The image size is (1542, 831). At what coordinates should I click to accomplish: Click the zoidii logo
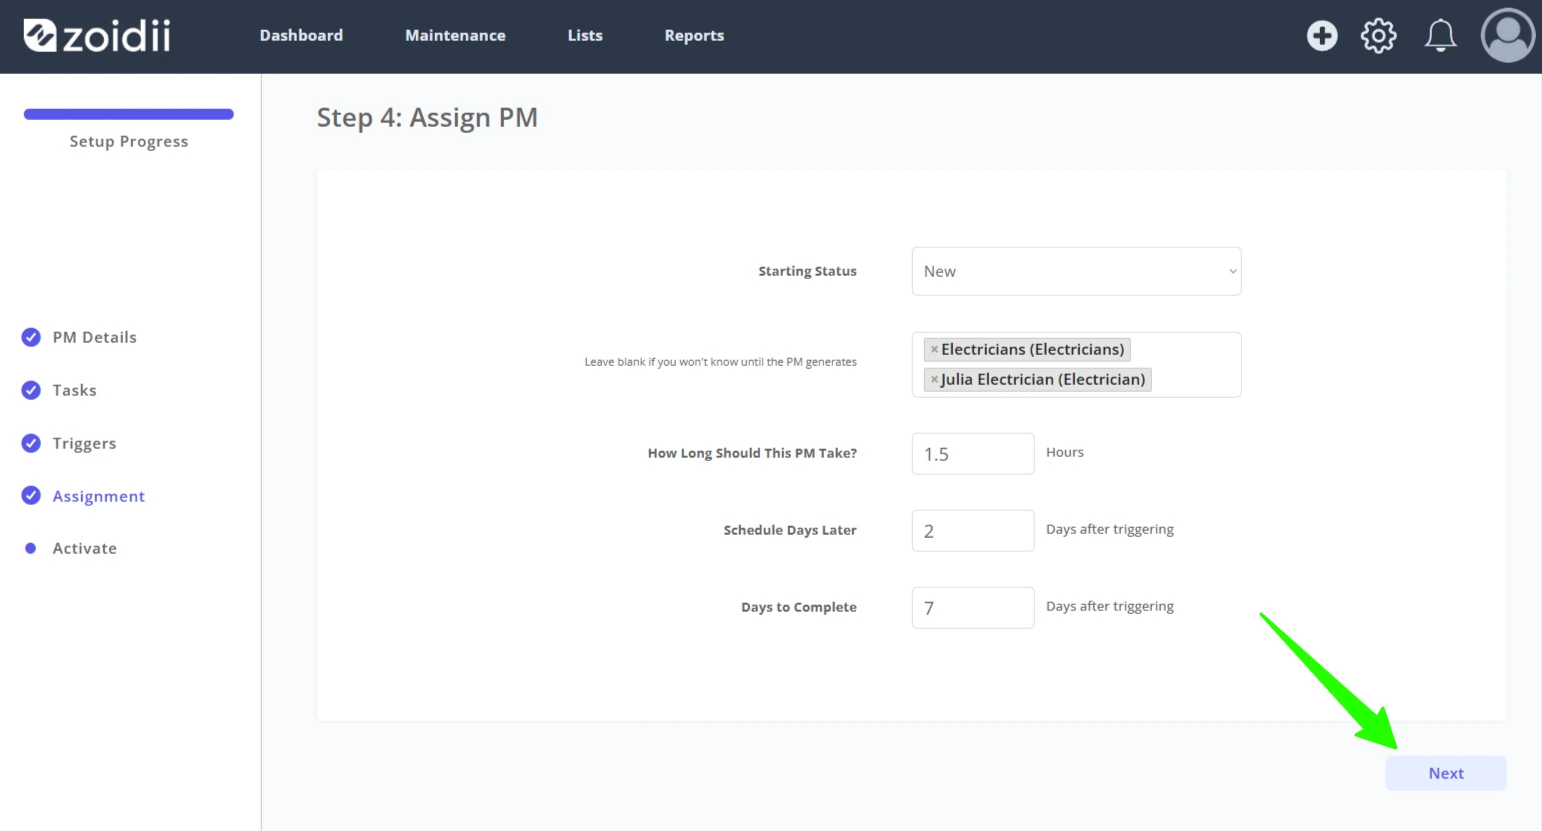(97, 36)
